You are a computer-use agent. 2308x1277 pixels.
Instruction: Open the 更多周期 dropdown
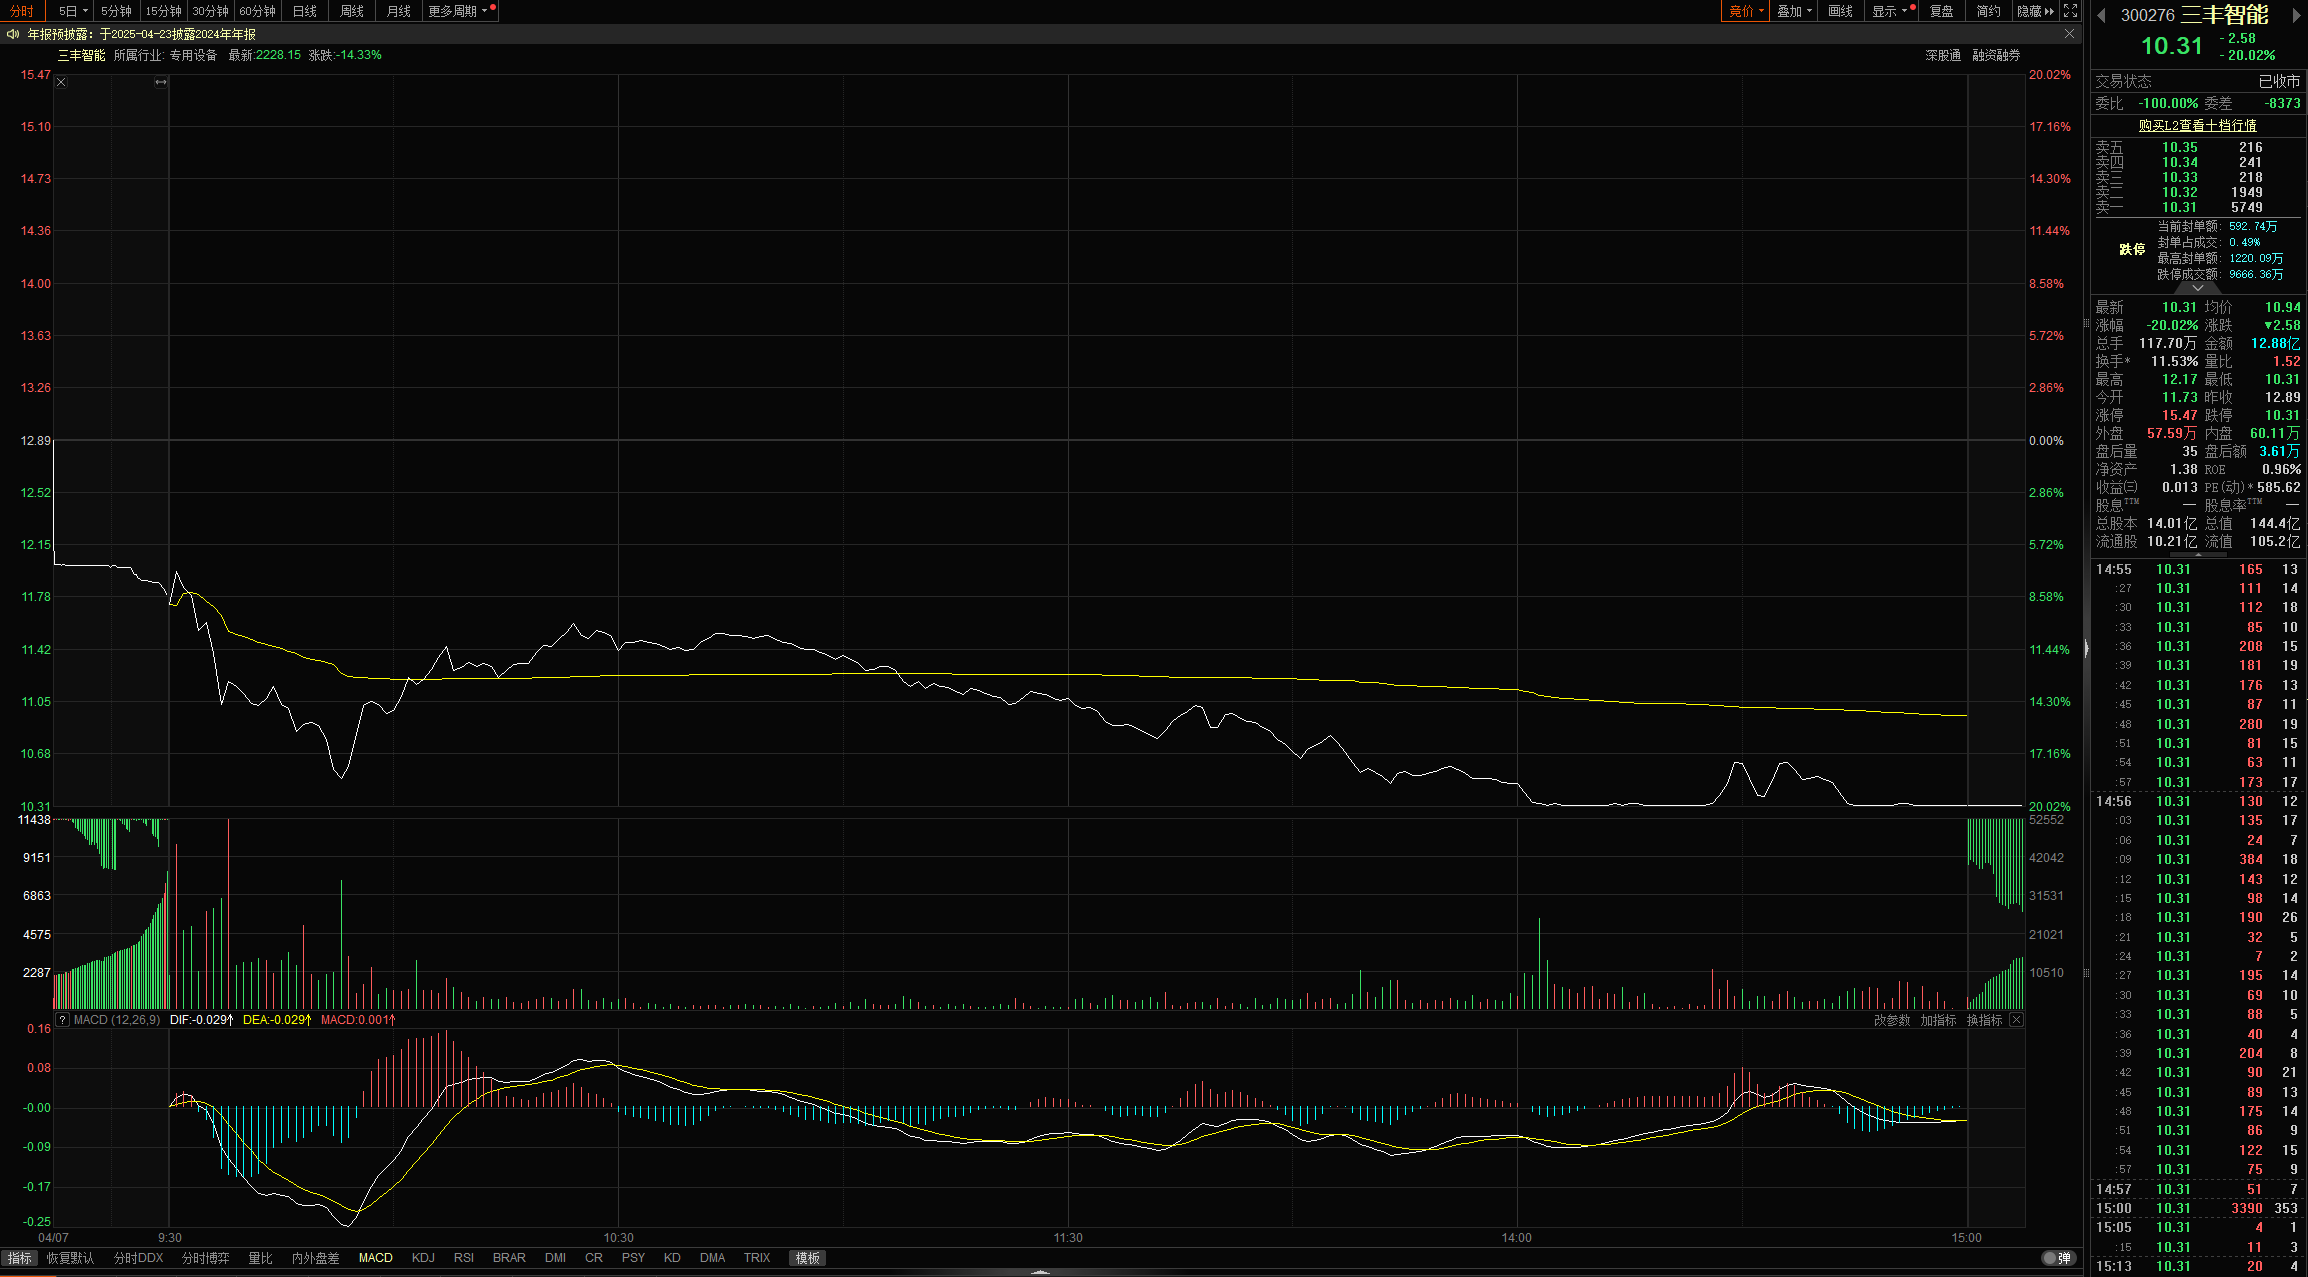pyautogui.click(x=458, y=11)
